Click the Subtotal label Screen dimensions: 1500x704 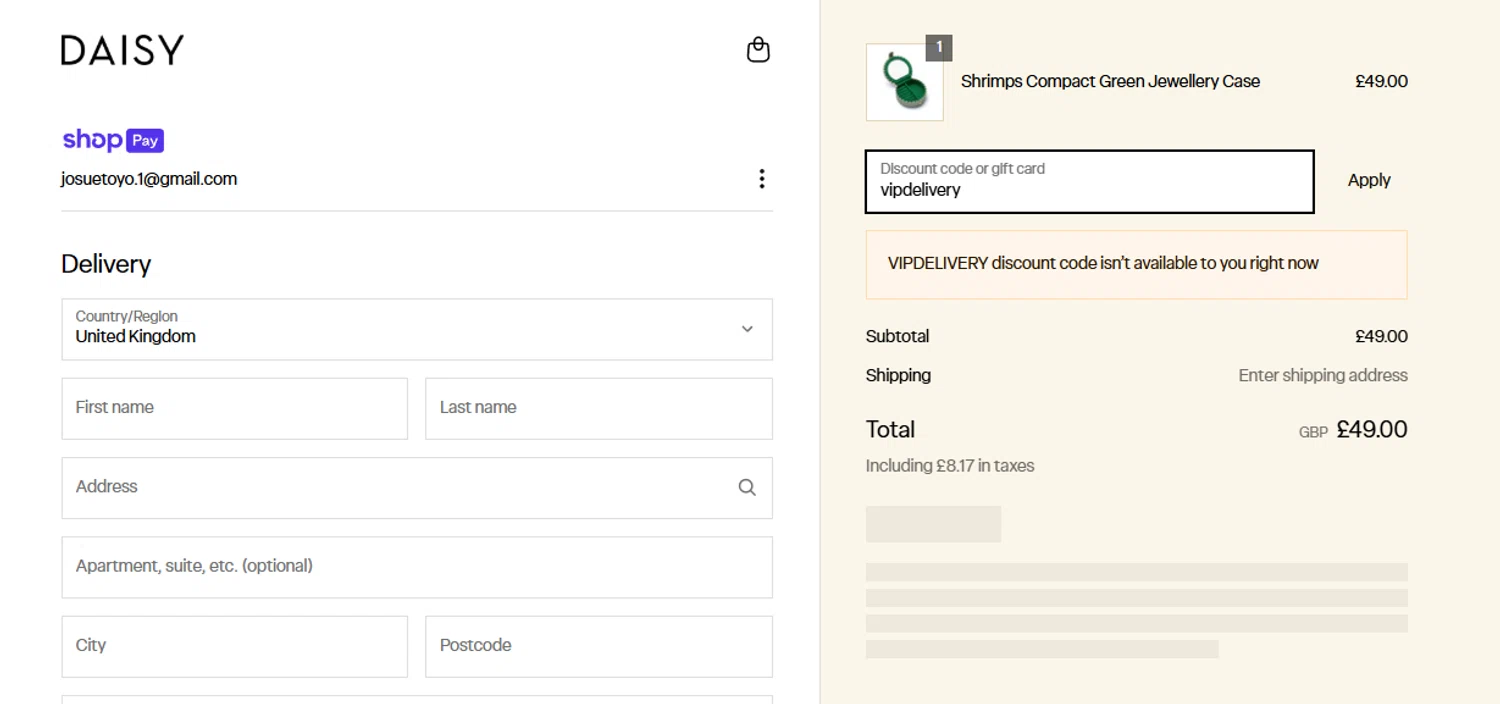tap(897, 337)
